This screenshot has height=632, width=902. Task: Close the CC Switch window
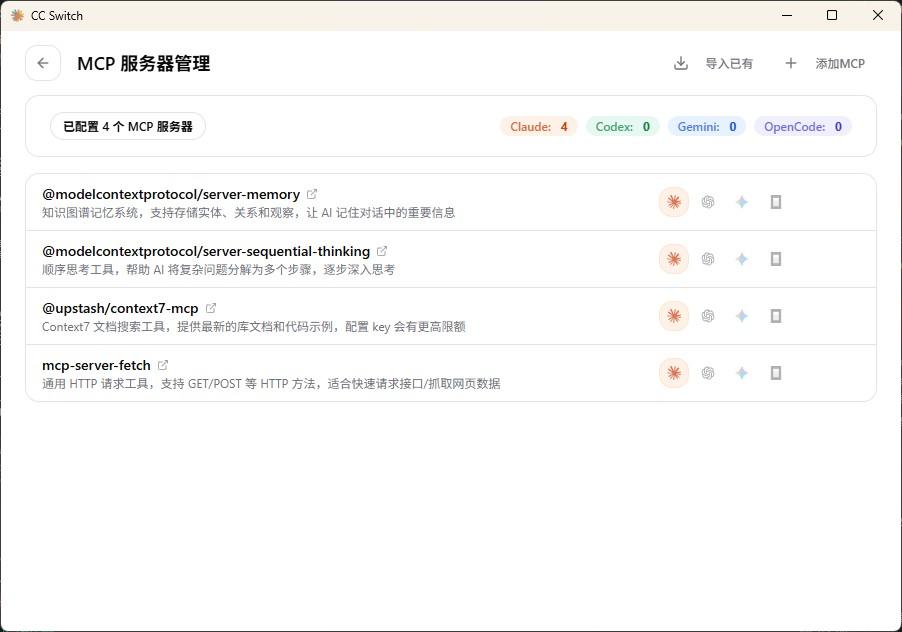pos(878,16)
